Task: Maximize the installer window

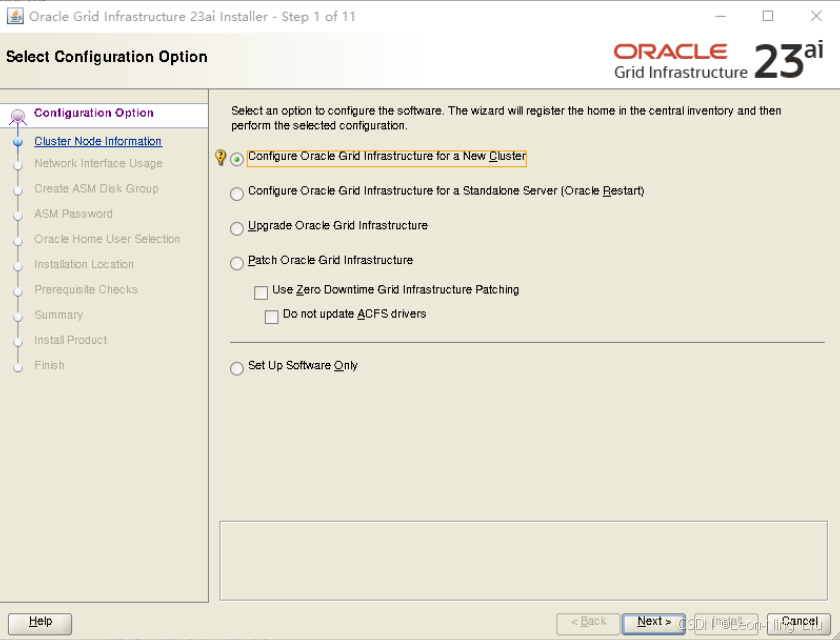Action: pyautogui.click(x=768, y=16)
